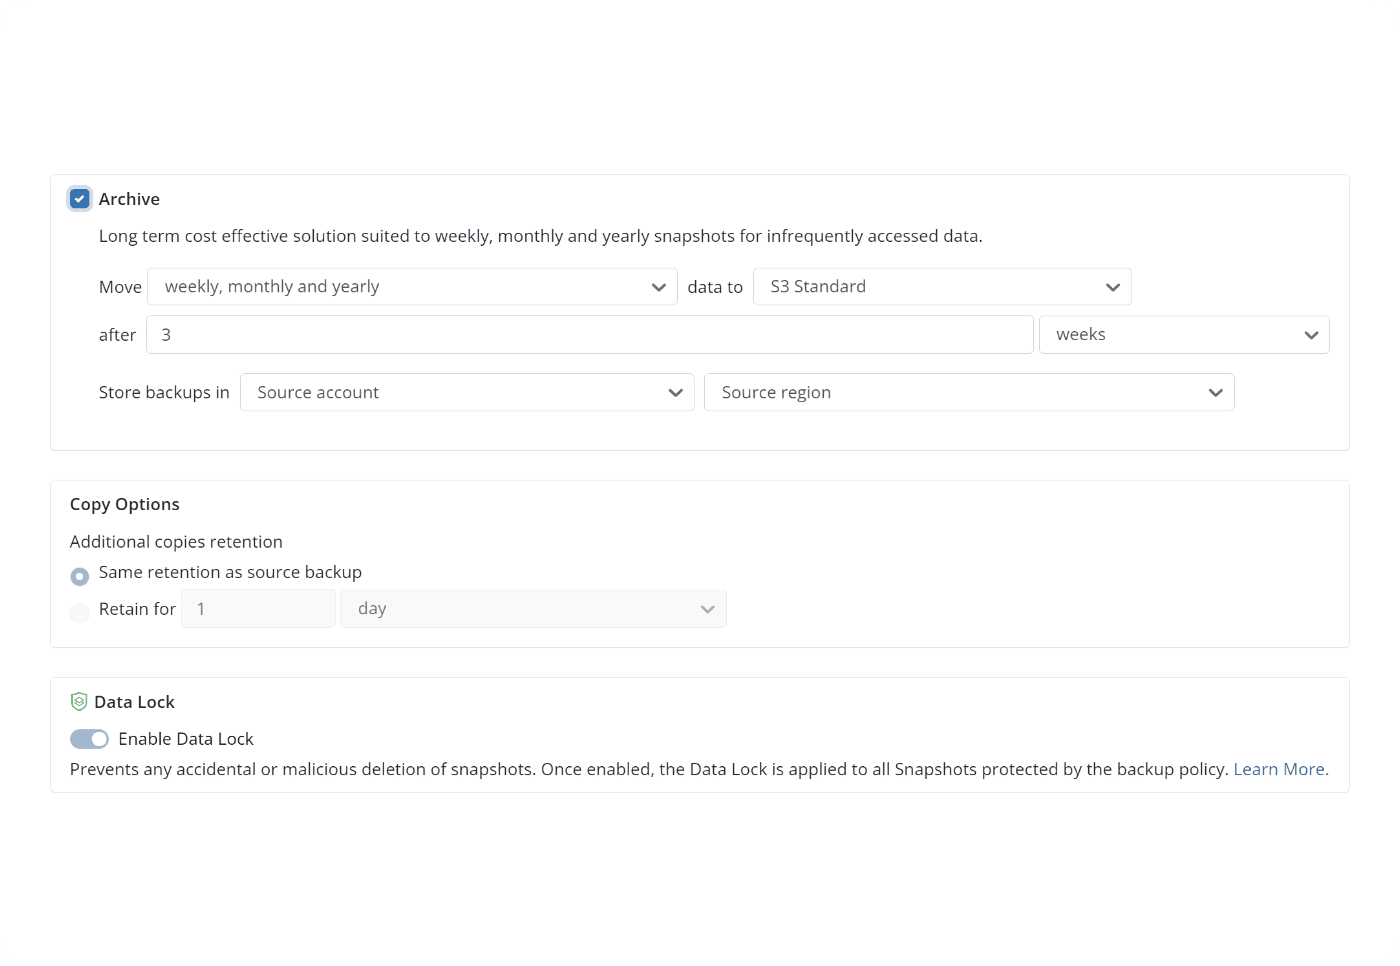
Task: Open the weeks unit dropdown
Action: coord(1183,335)
